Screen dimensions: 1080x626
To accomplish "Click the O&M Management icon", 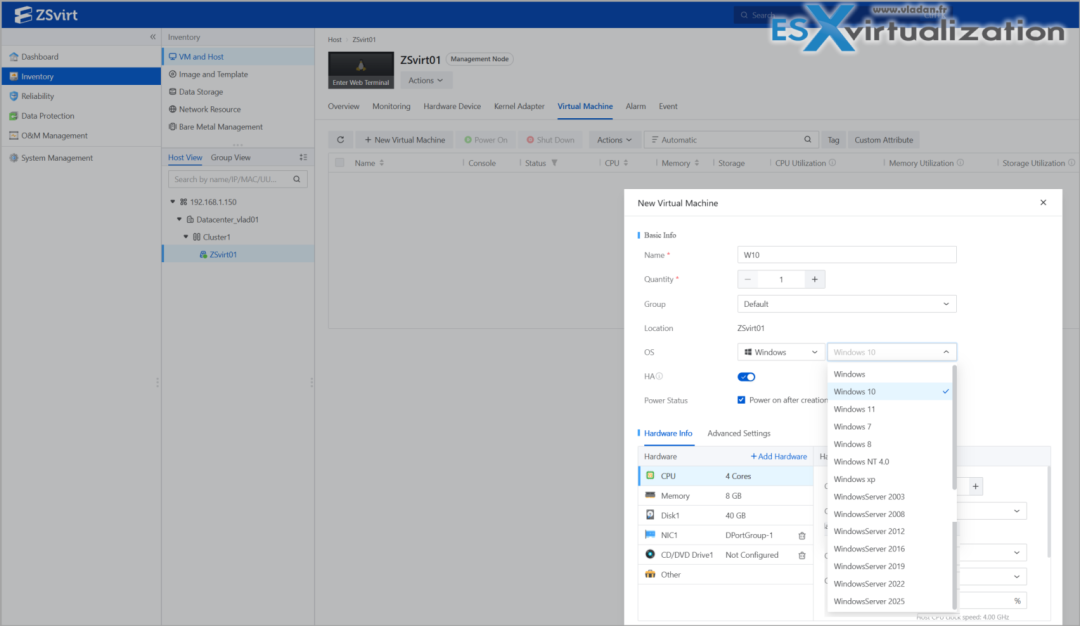I will 14,136.
